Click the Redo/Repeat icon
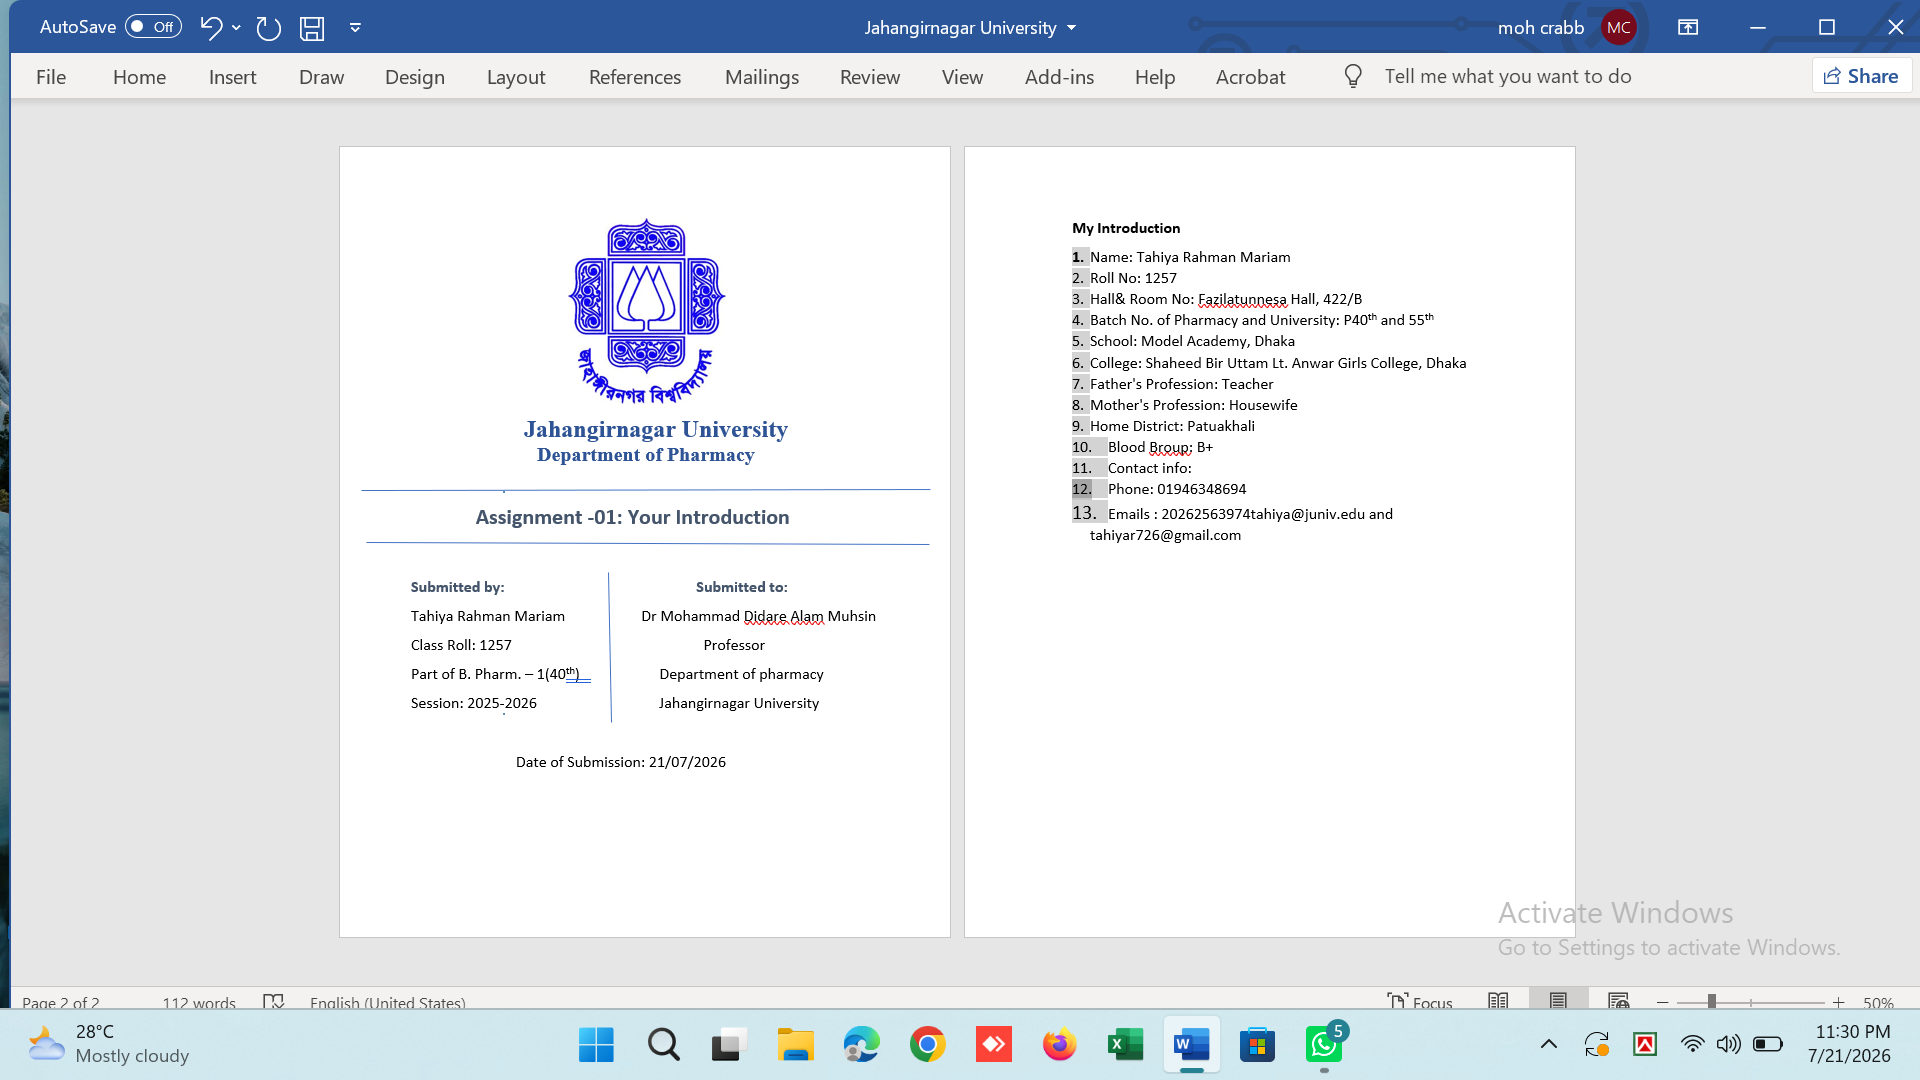Viewport: 1920px width, 1080px height. click(x=268, y=28)
